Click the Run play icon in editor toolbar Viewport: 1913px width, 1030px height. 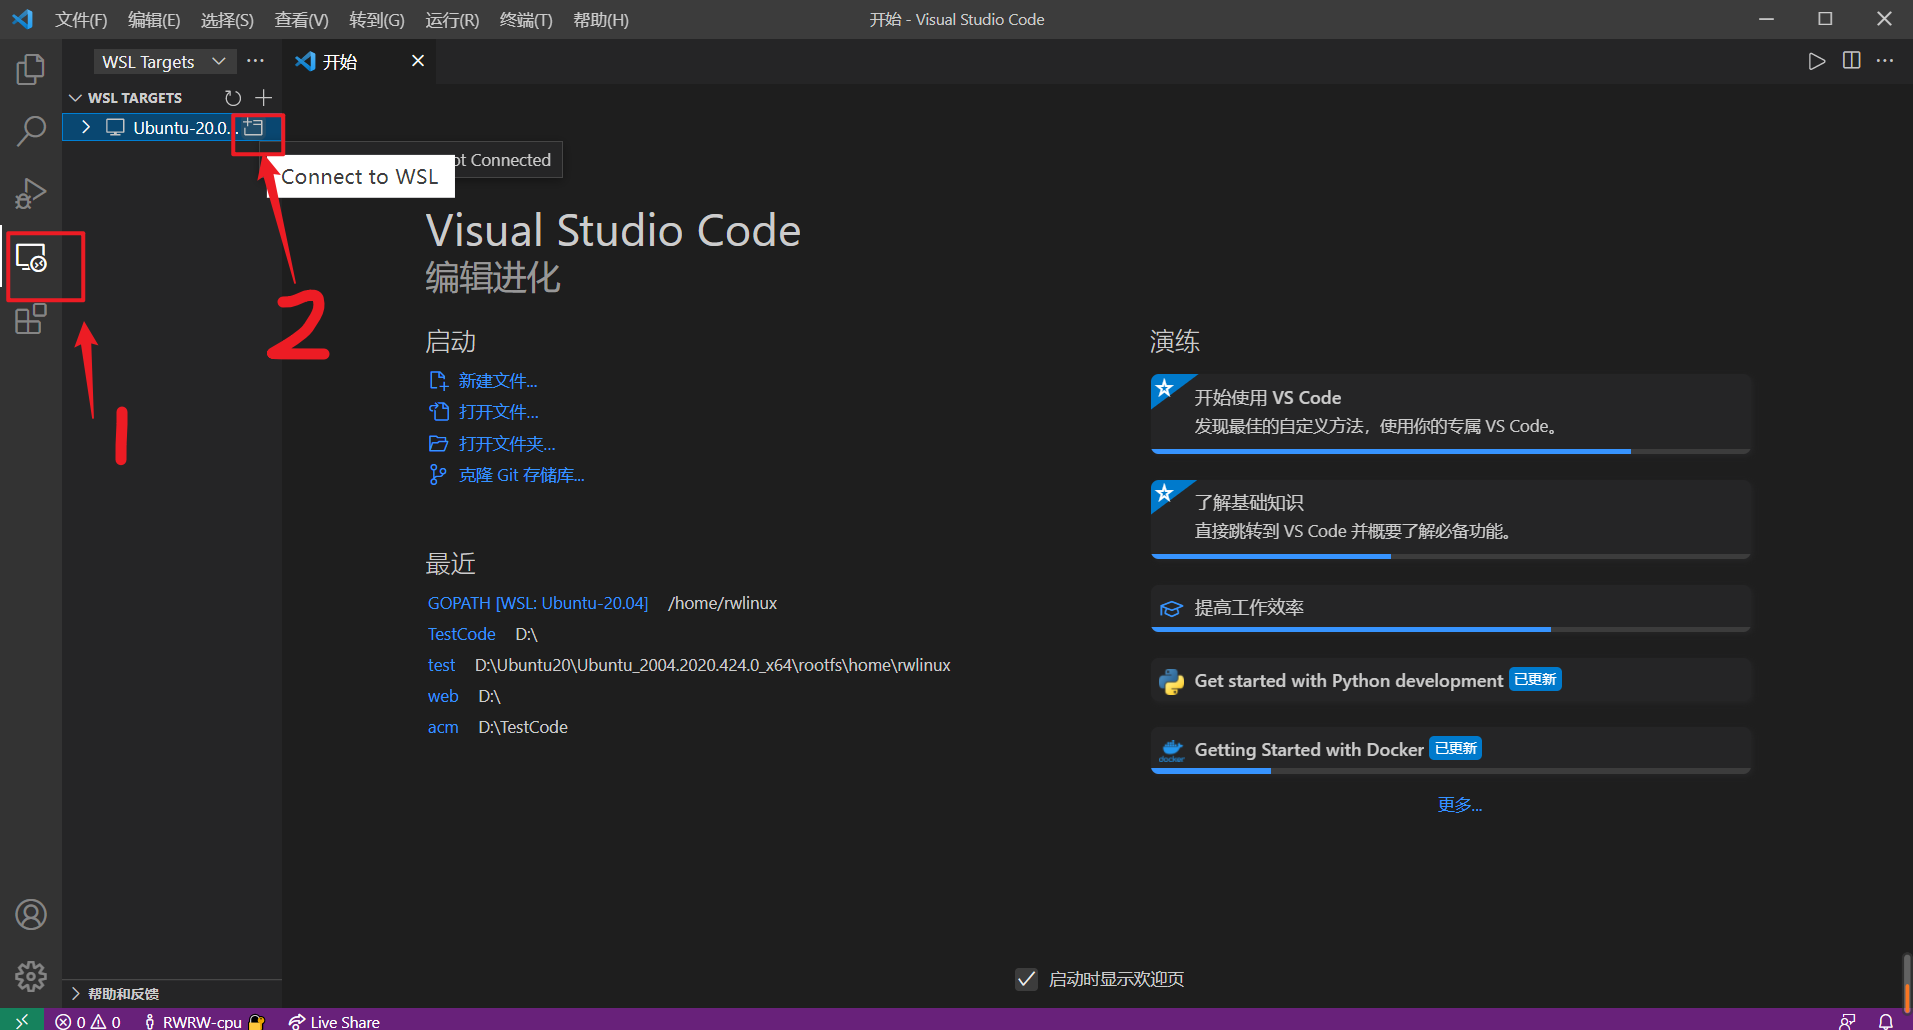click(x=1817, y=61)
